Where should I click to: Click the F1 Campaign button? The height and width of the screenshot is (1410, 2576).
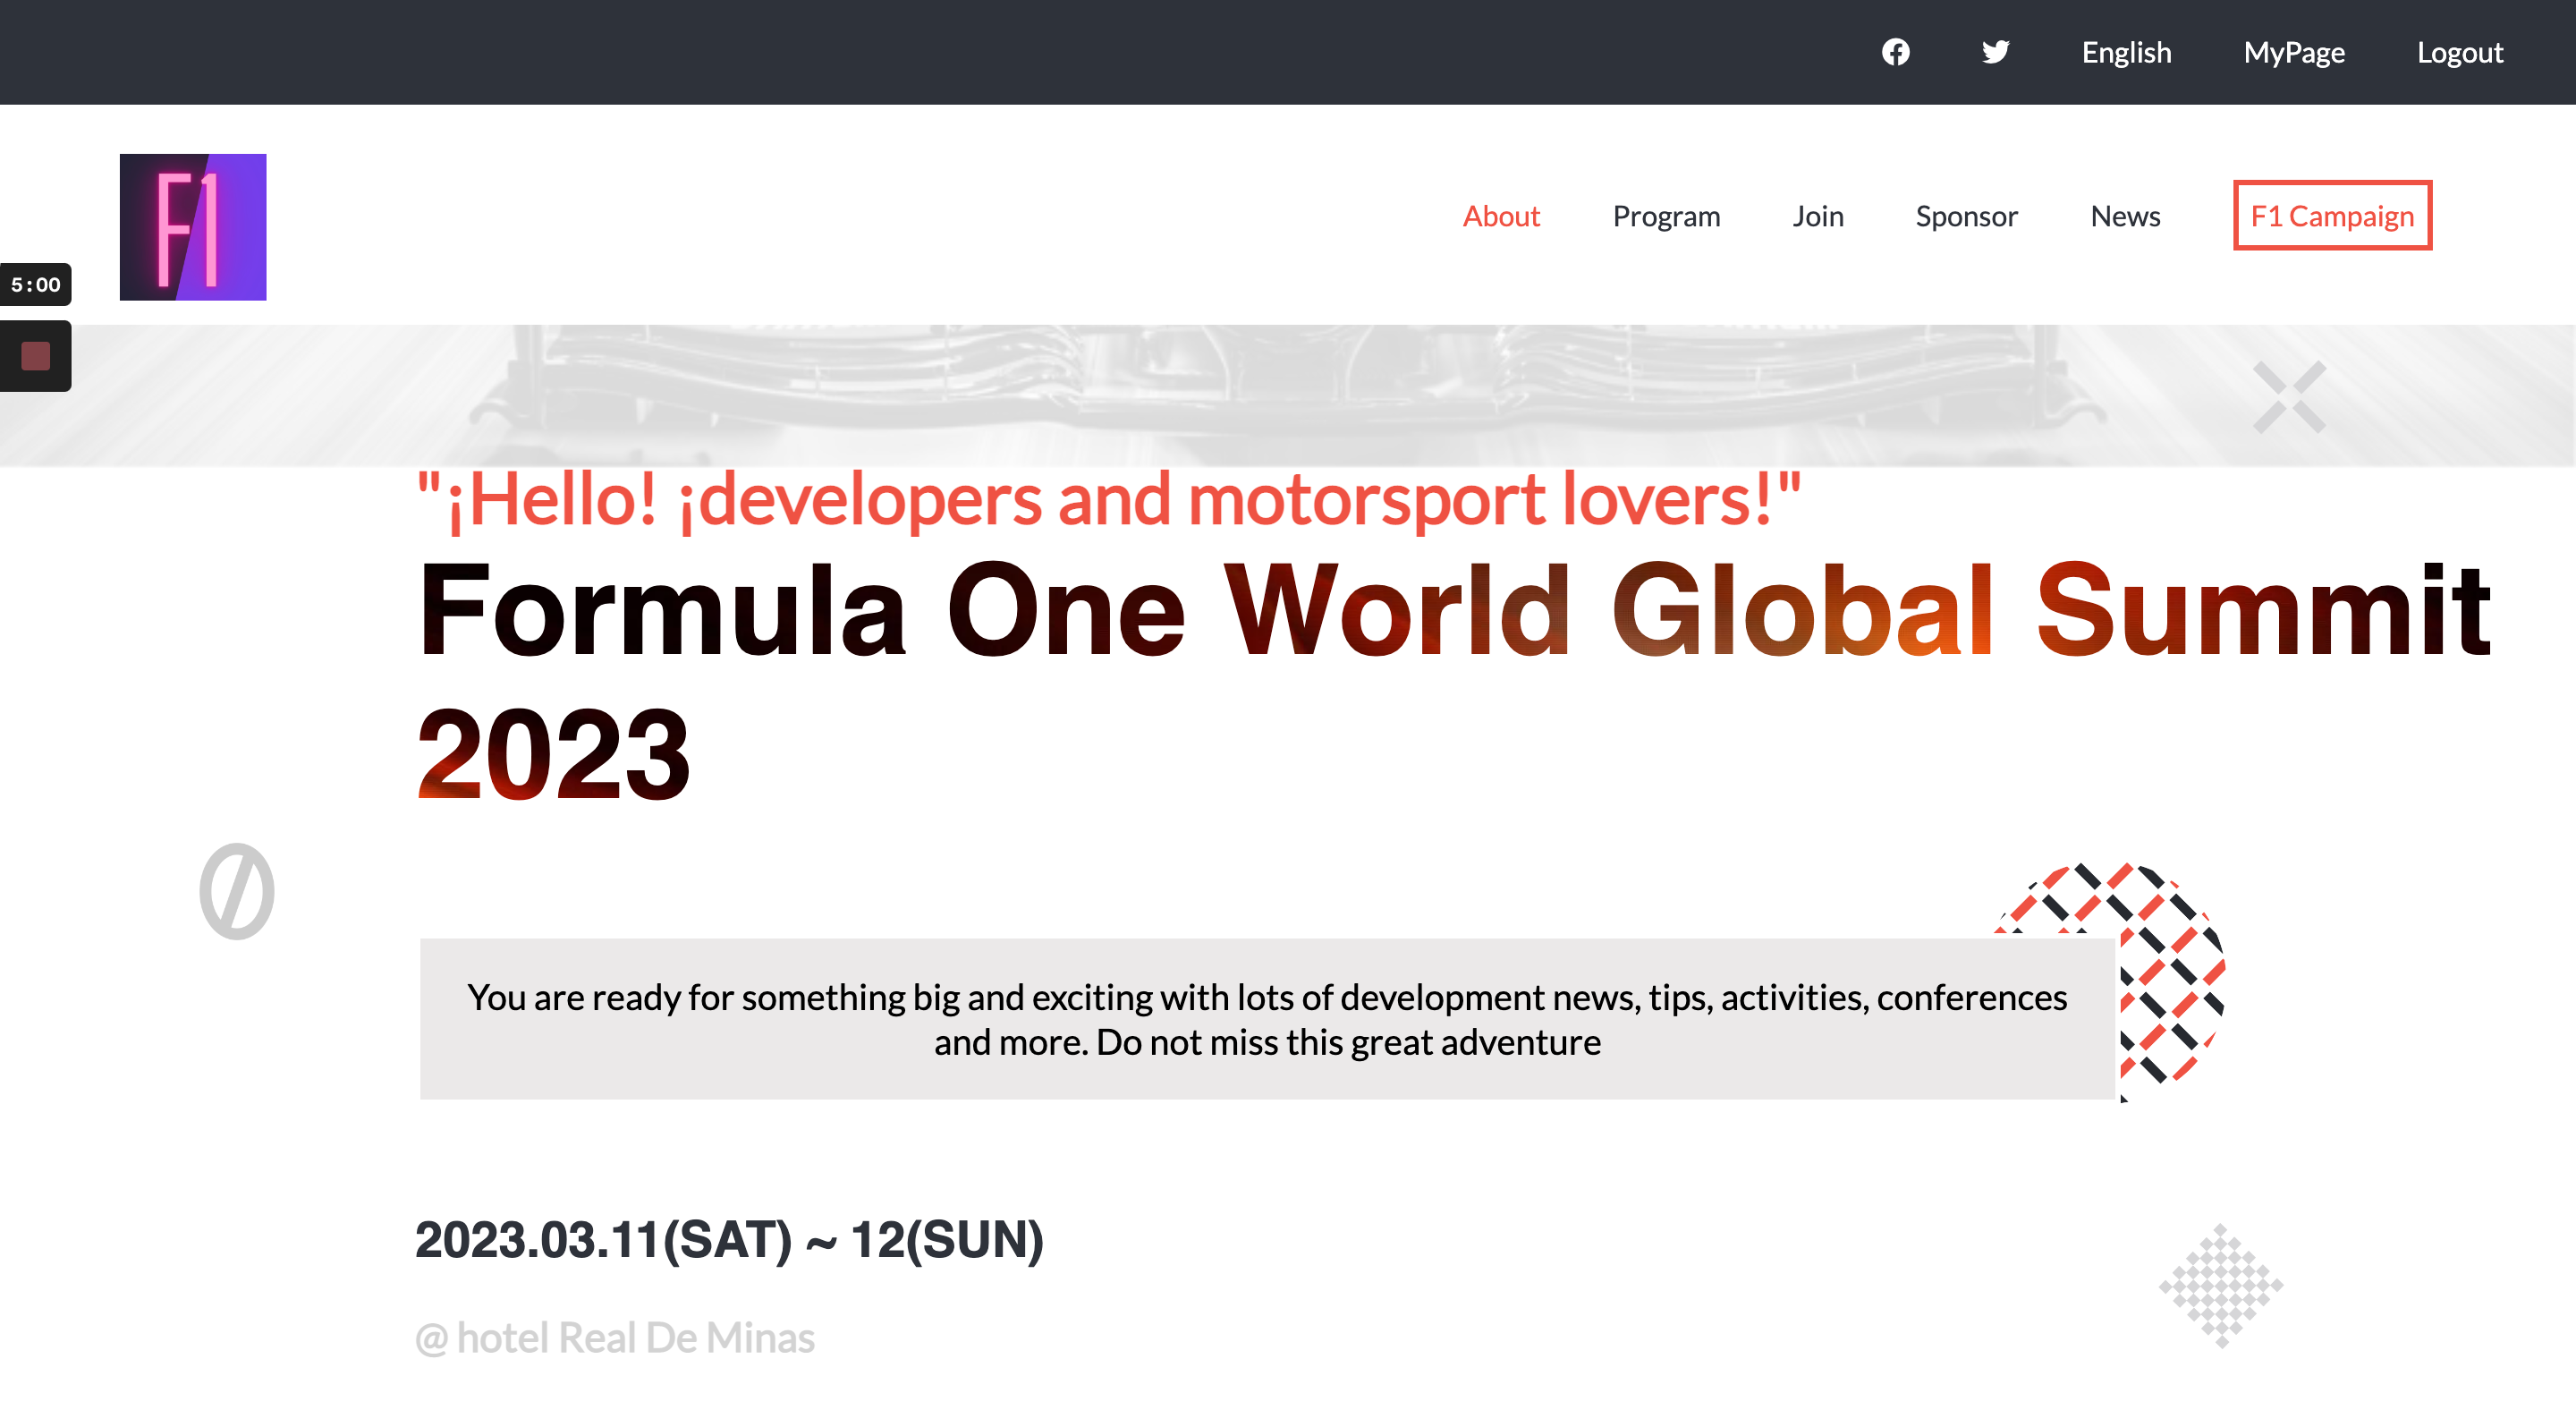pos(2331,216)
